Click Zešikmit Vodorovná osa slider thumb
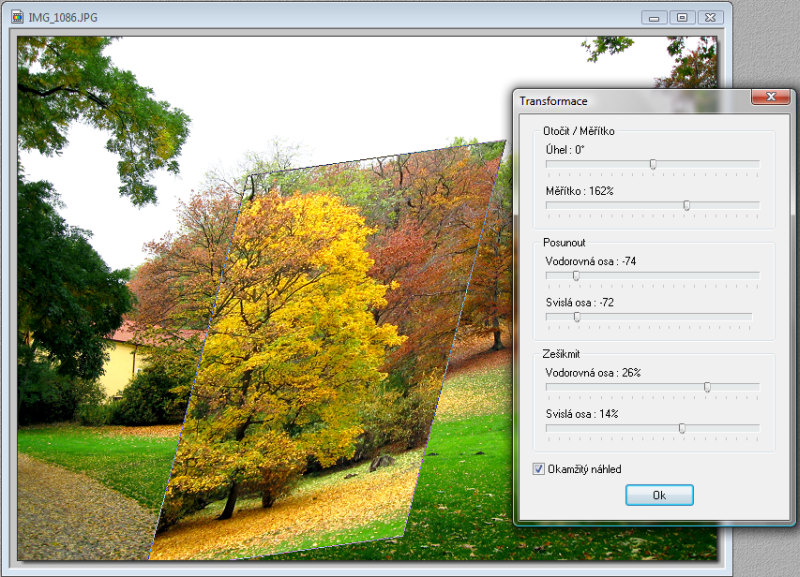Viewport: 800px width, 577px height. click(x=707, y=387)
